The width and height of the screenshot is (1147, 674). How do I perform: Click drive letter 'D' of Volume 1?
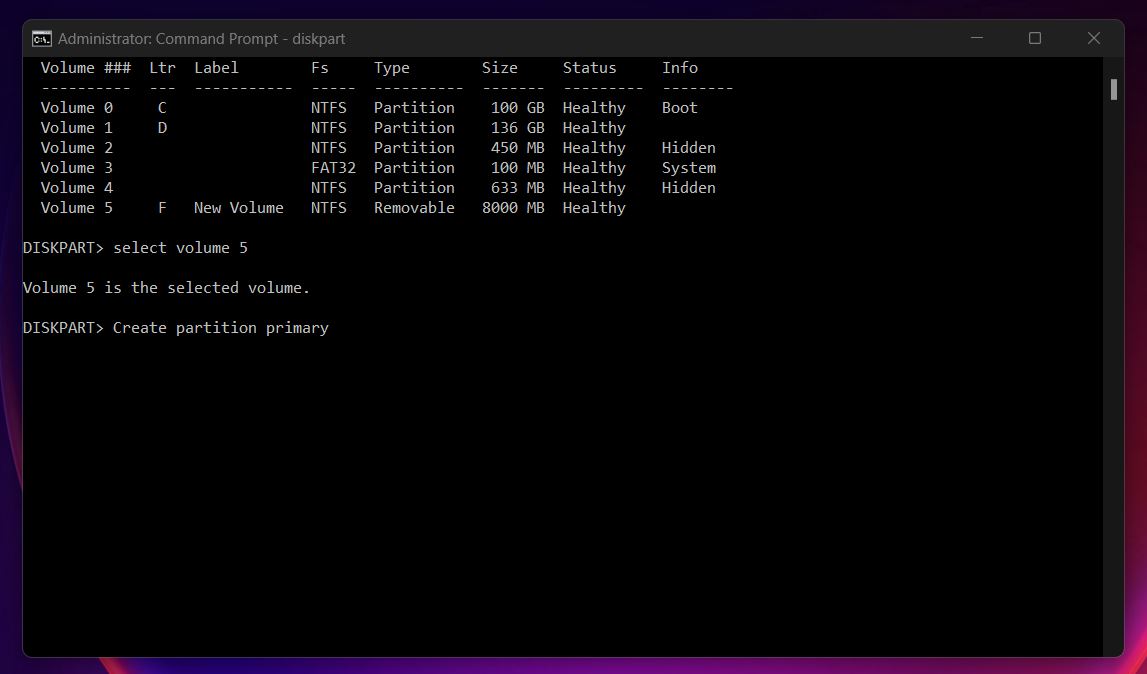click(x=162, y=128)
